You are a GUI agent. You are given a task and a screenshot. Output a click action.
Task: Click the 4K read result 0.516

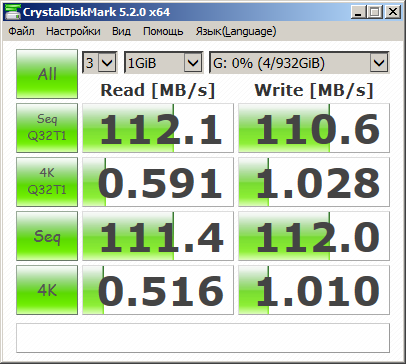[x=158, y=290]
